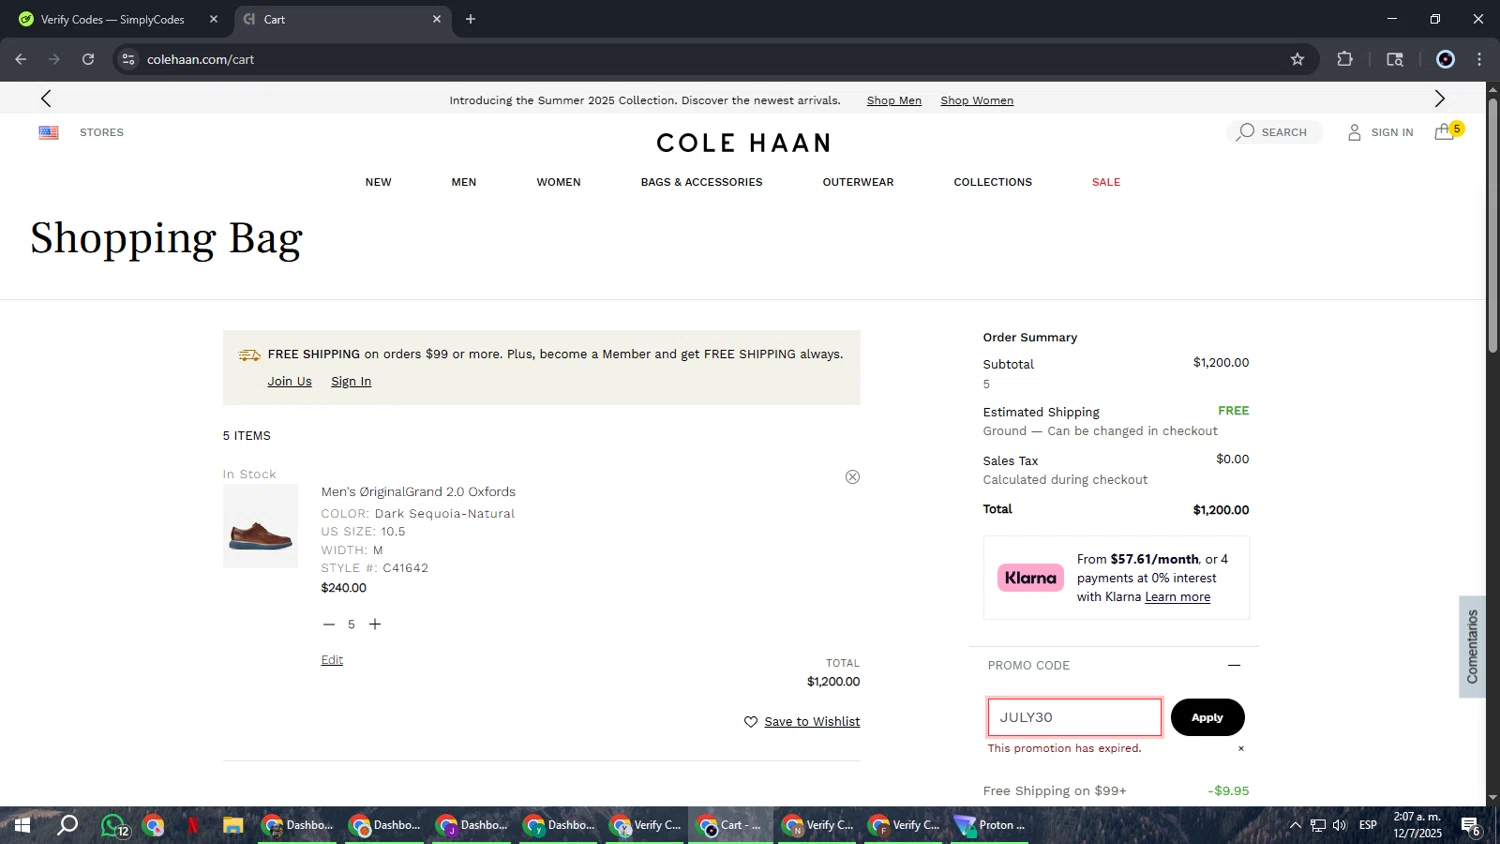Click the JULY30 promo code field
This screenshot has height=844, width=1500.
(x=1075, y=717)
